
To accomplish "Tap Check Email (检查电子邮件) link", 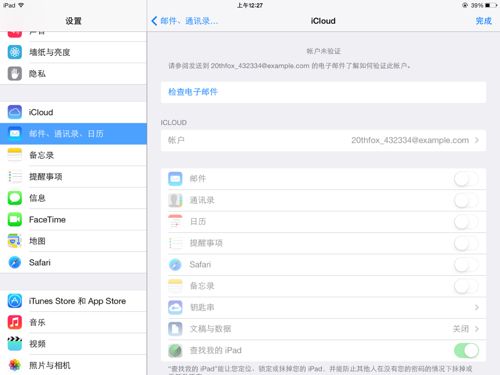I will (193, 92).
